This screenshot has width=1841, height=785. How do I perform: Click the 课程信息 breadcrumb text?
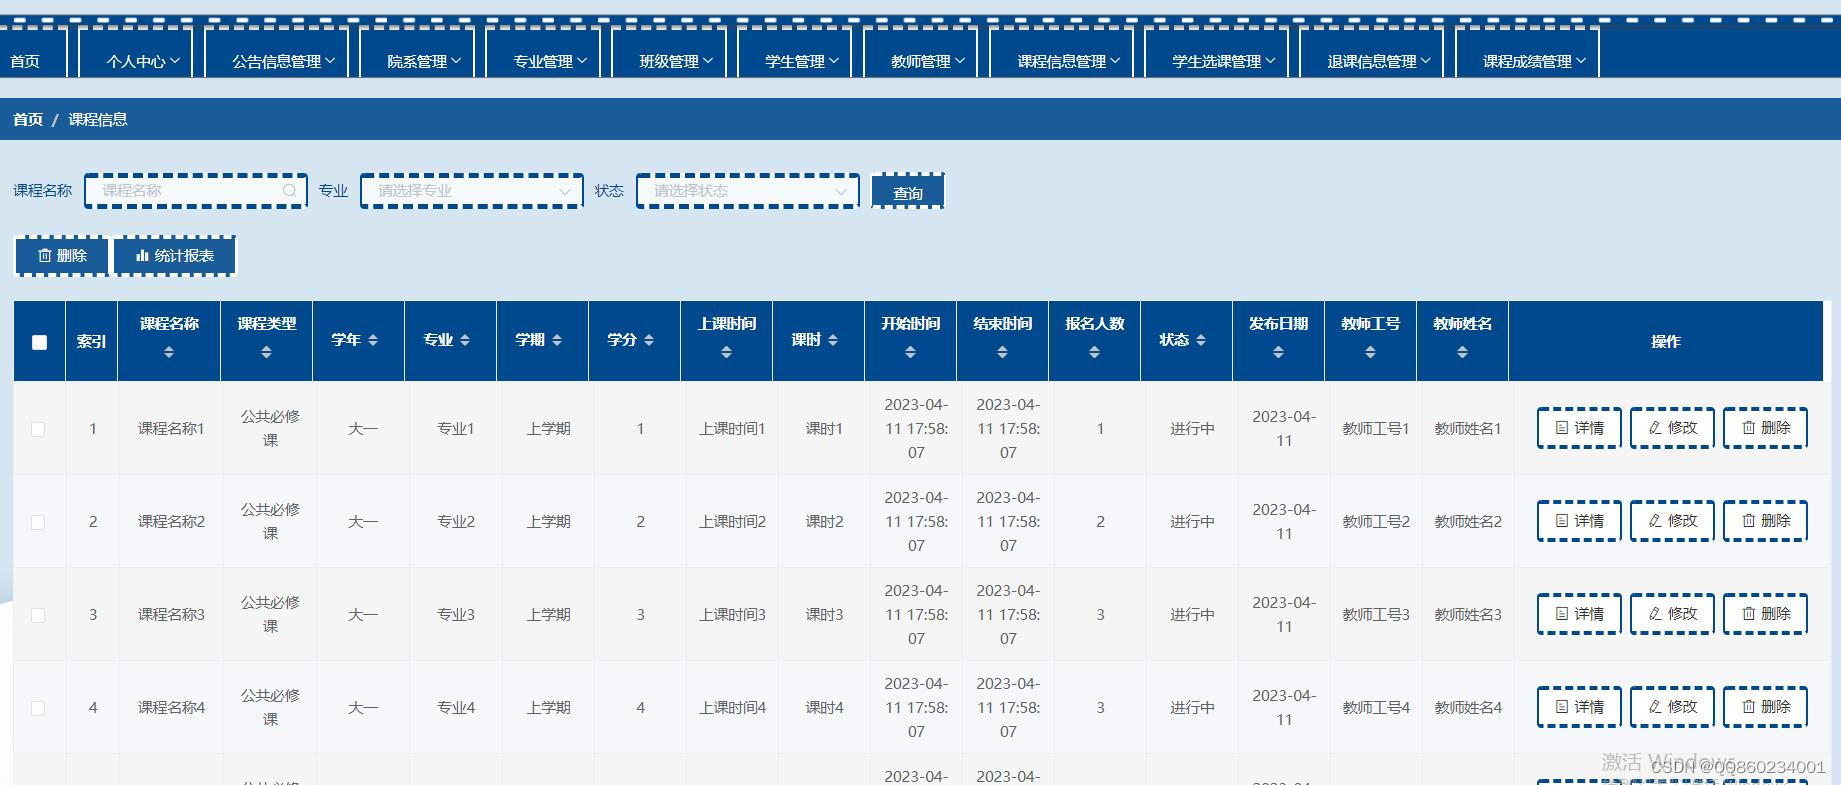[98, 119]
